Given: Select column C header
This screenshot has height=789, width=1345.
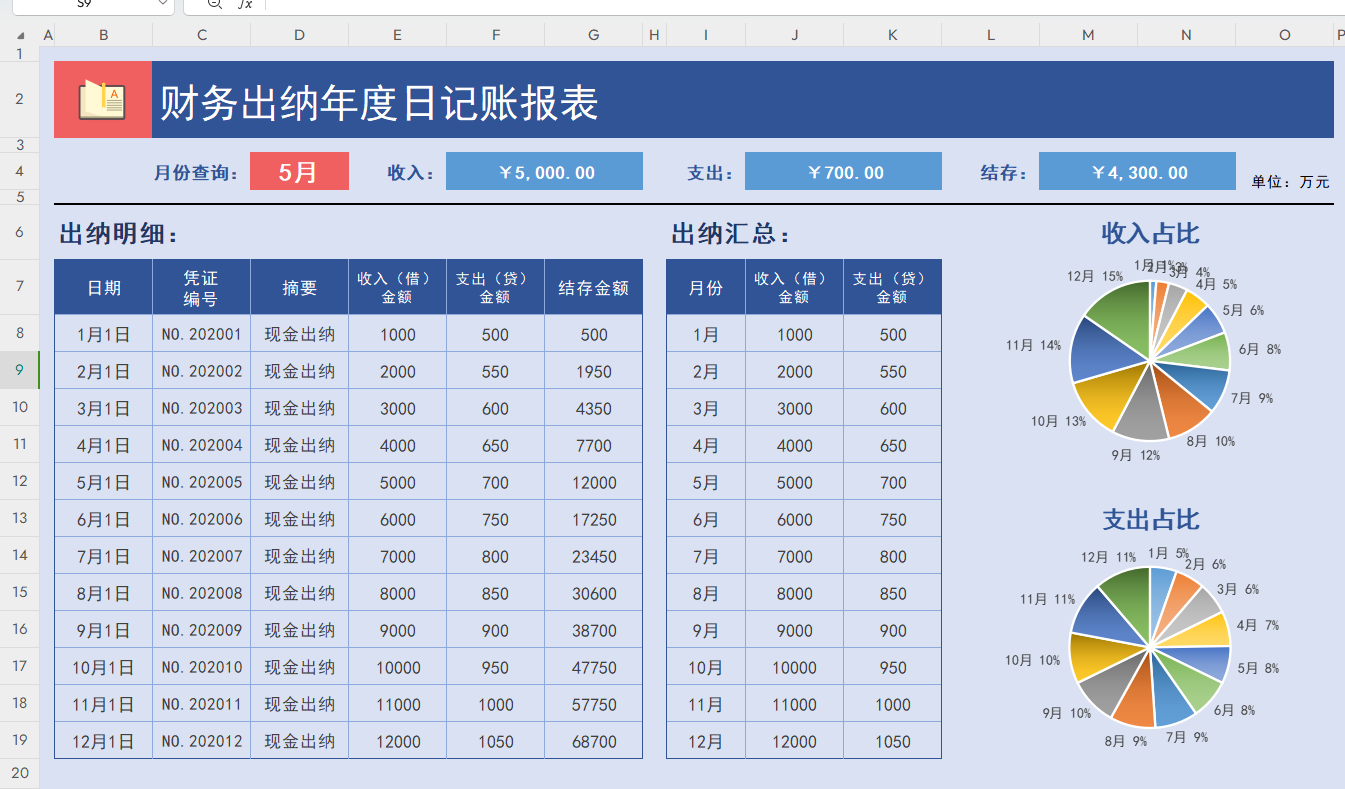Looking at the screenshot, I should [x=201, y=35].
